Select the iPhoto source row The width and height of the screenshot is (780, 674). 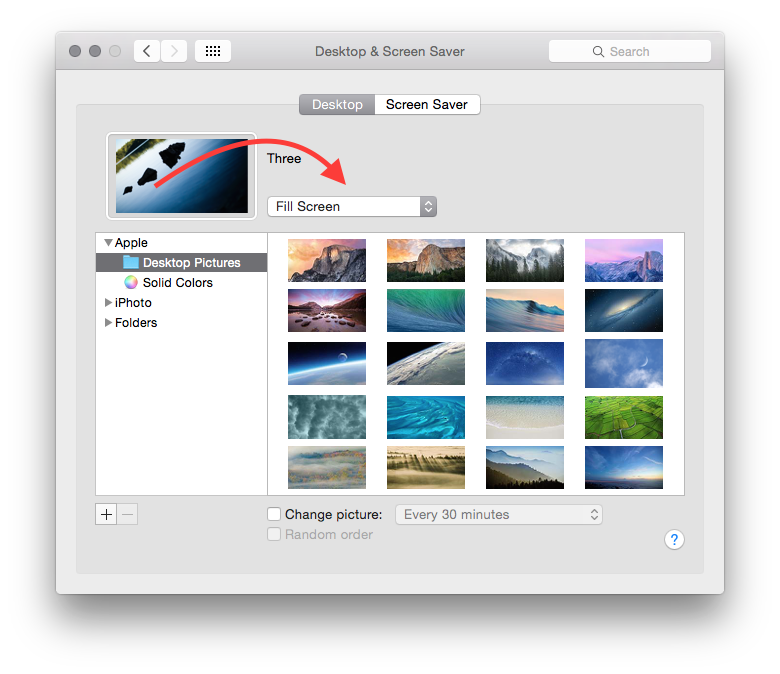(x=182, y=302)
